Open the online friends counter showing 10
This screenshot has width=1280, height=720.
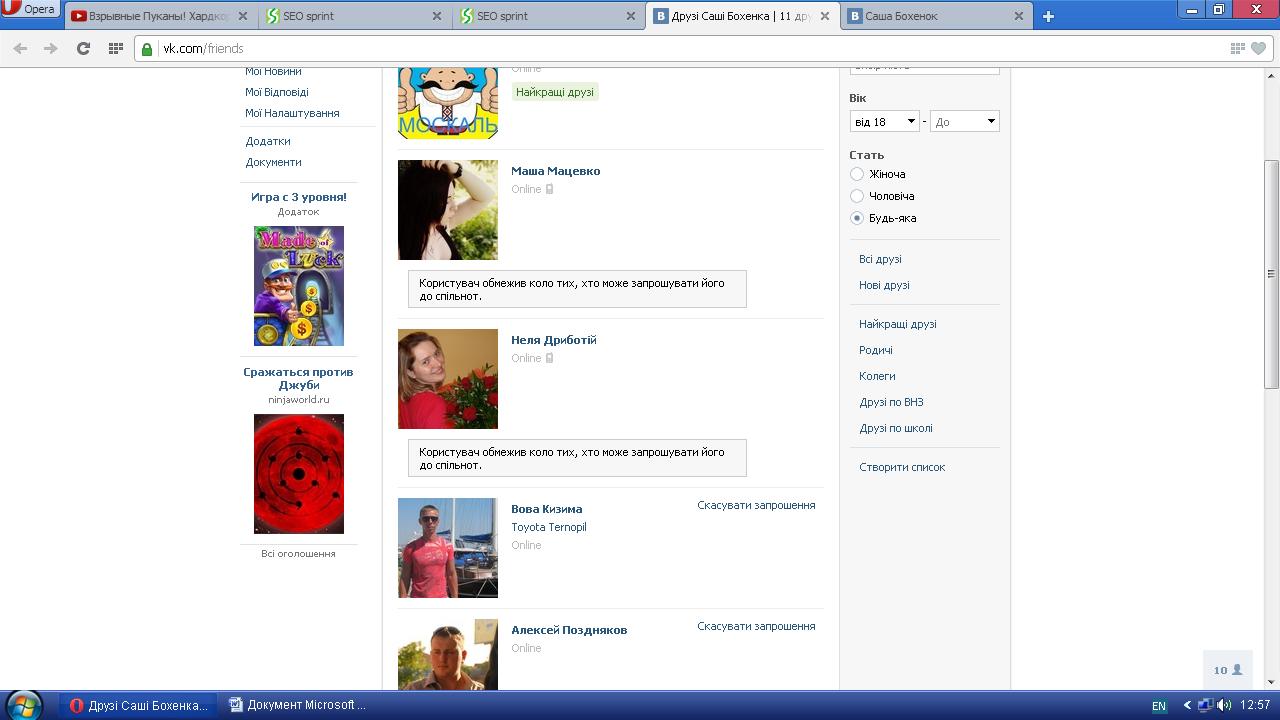pos(1227,670)
